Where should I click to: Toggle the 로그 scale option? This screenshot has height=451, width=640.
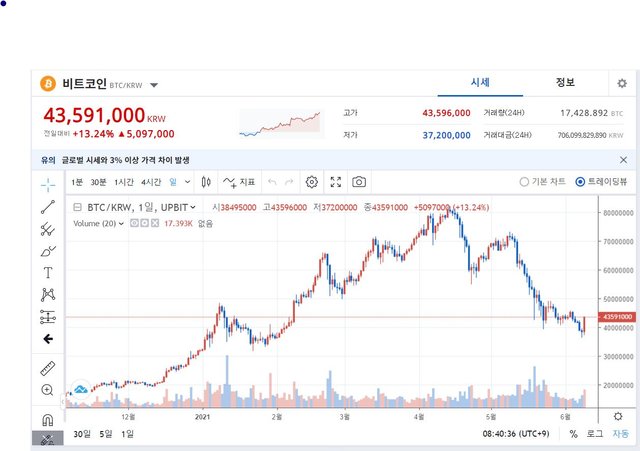(x=594, y=433)
